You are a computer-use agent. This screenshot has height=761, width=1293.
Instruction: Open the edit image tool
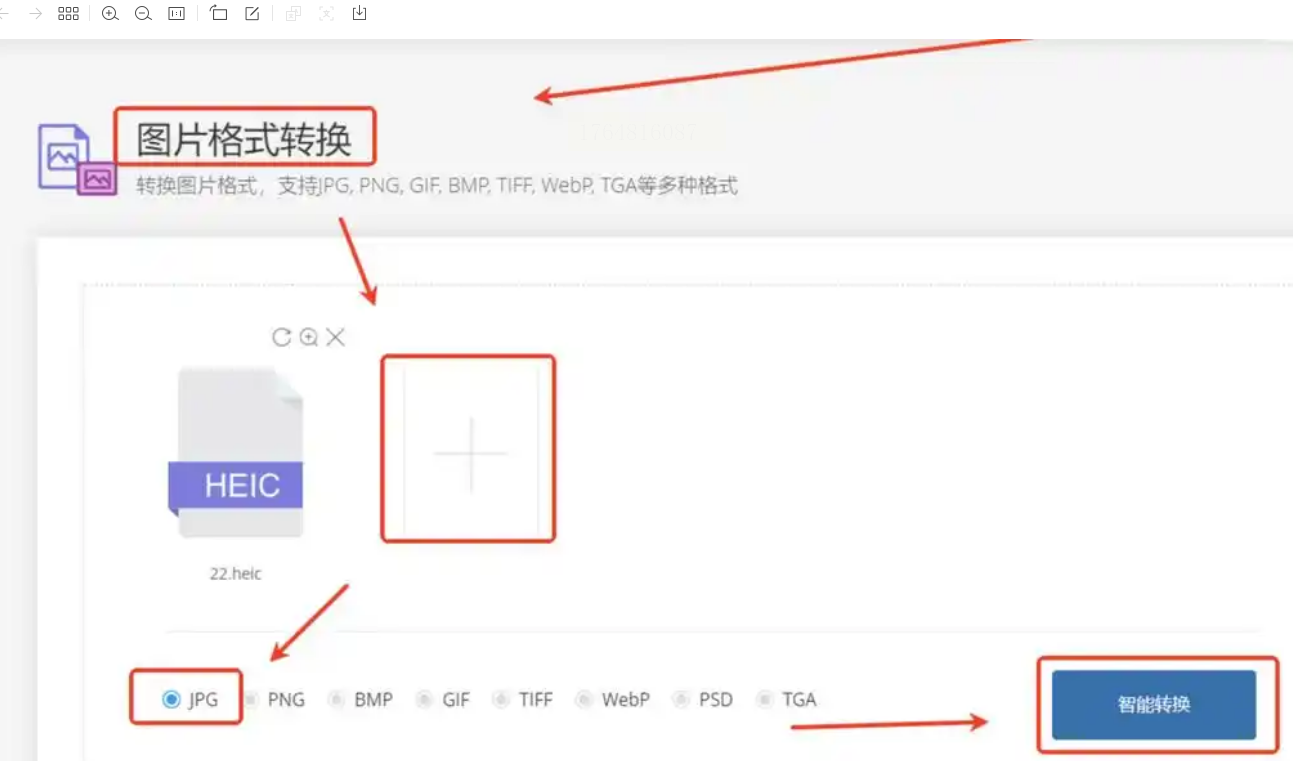tap(252, 14)
